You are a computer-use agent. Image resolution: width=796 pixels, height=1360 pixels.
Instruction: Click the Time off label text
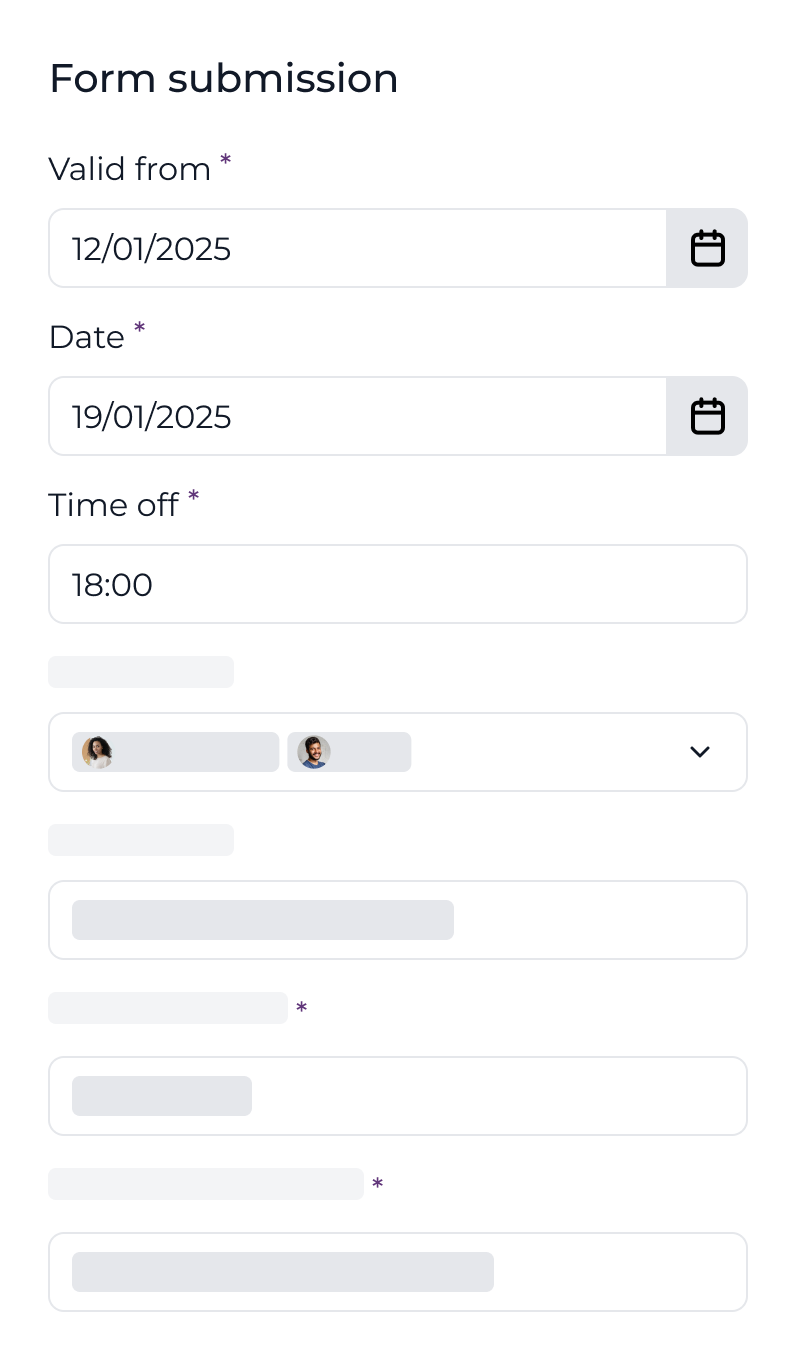[113, 505]
